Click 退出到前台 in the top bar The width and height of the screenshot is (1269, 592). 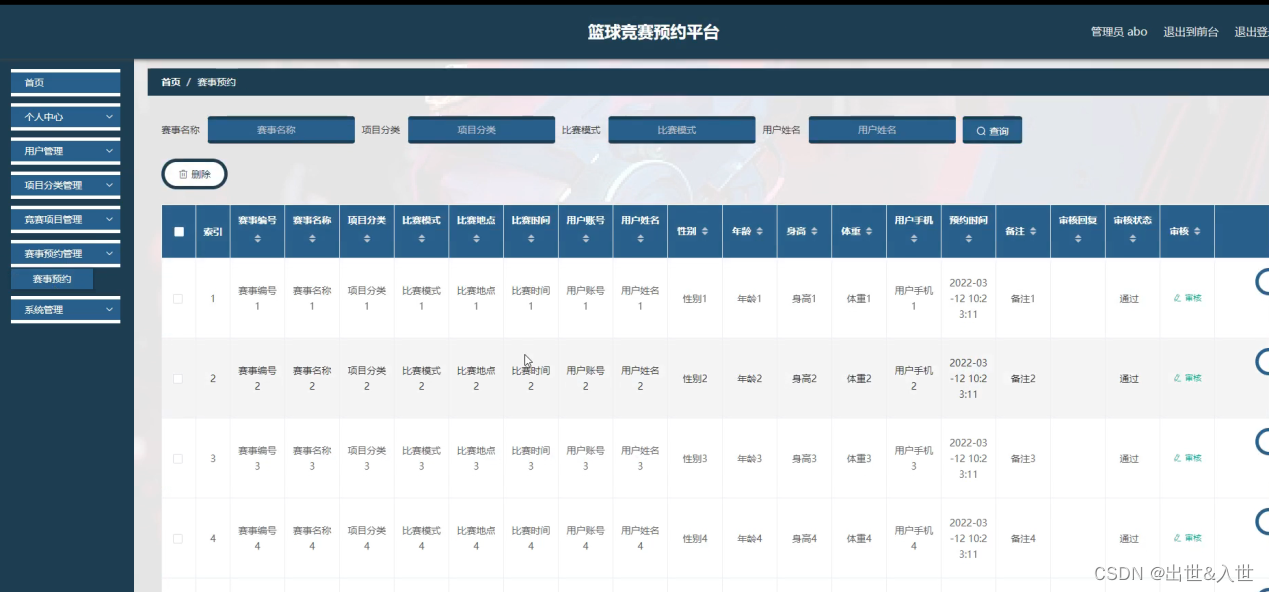tap(1191, 32)
